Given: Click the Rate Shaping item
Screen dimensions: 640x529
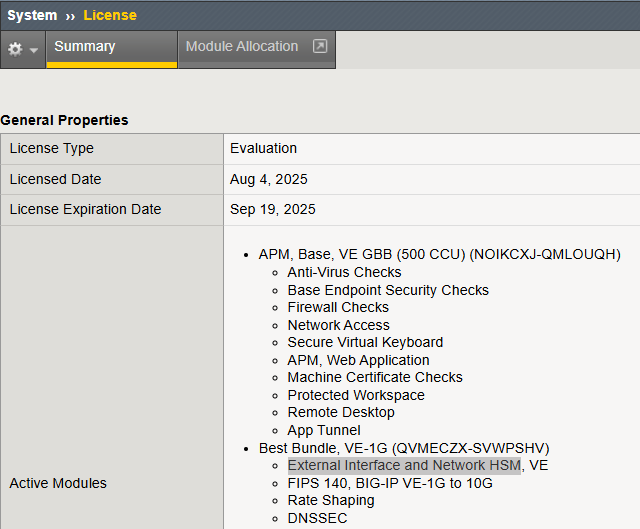Looking at the screenshot, I should click(331, 500).
